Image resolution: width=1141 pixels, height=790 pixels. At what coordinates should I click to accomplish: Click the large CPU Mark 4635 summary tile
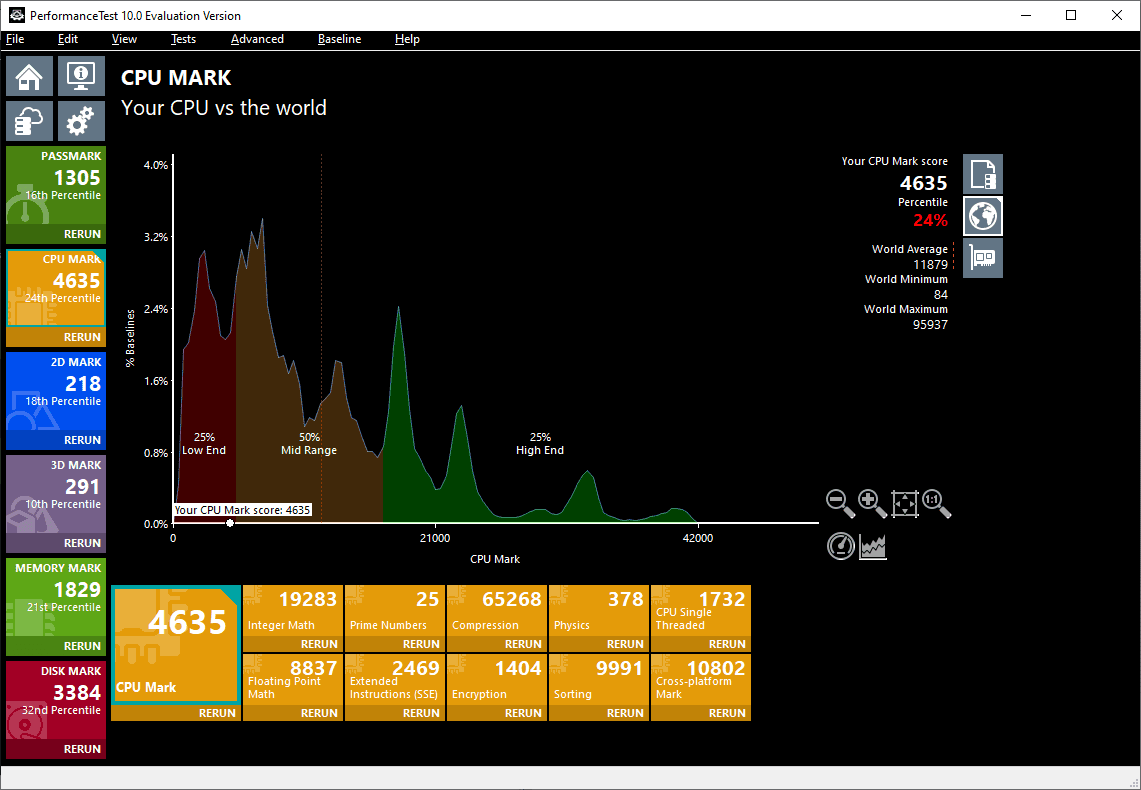coord(175,645)
